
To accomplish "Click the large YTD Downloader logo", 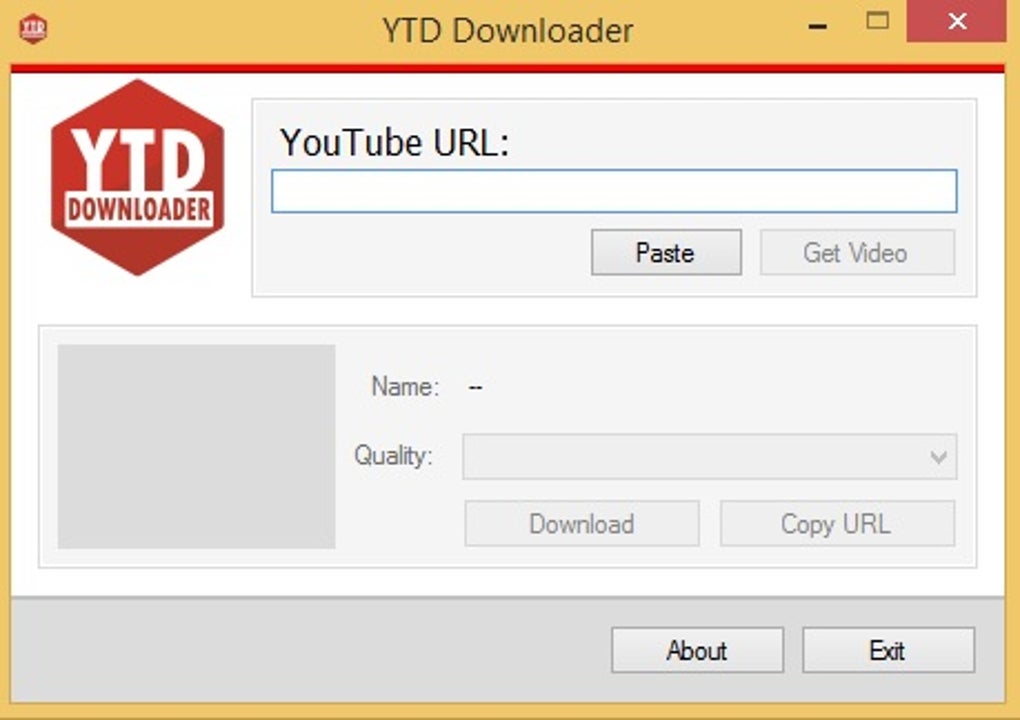I will [137, 178].
